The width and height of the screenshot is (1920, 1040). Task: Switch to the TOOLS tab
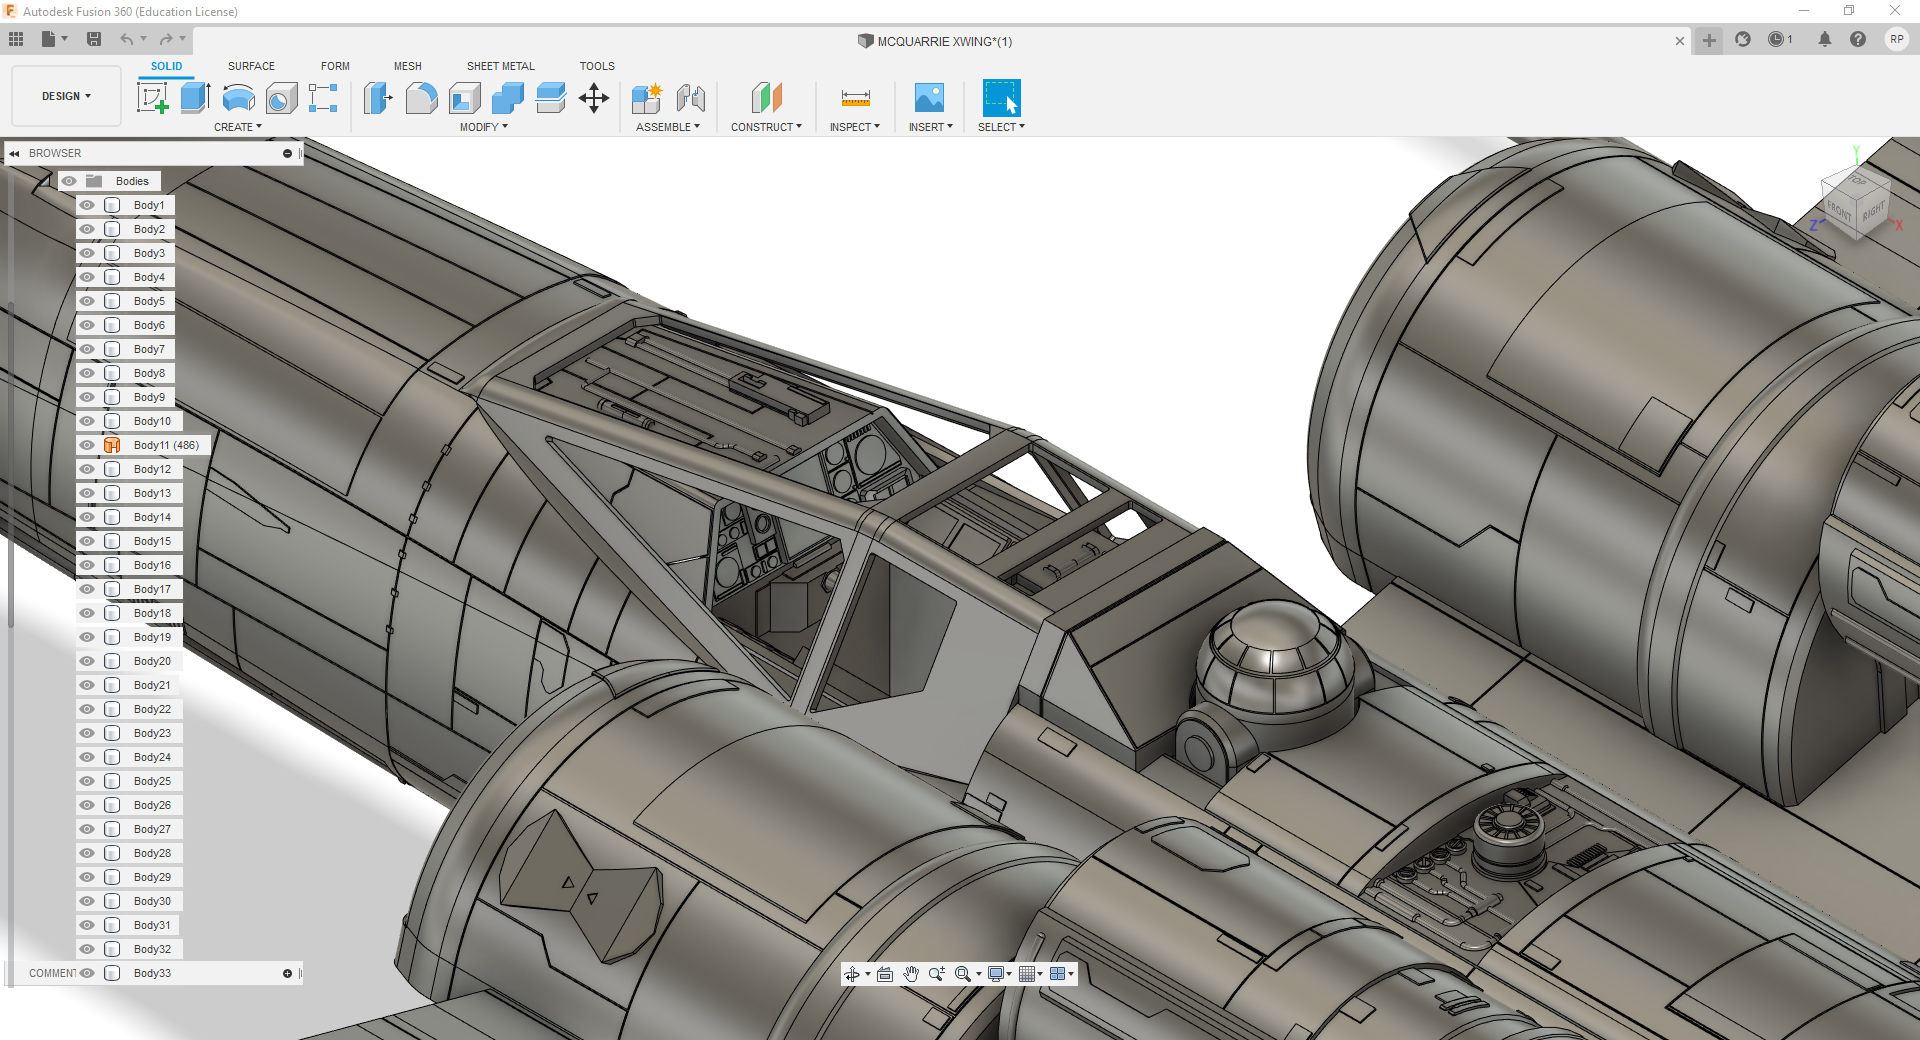pos(597,66)
